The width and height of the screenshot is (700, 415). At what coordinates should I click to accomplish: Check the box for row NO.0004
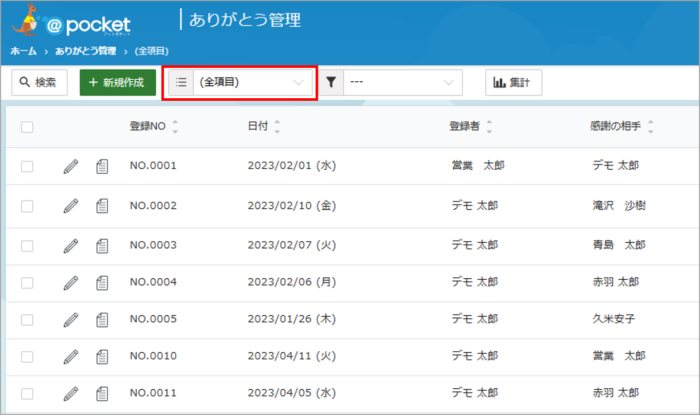[27, 283]
